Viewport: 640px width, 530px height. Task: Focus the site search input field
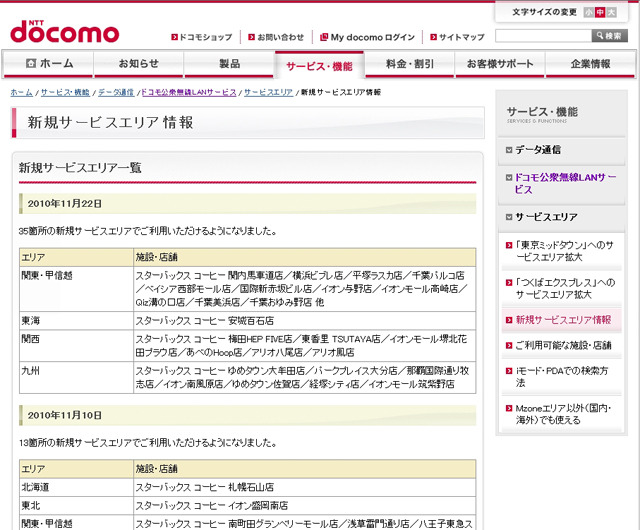[543, 36]
